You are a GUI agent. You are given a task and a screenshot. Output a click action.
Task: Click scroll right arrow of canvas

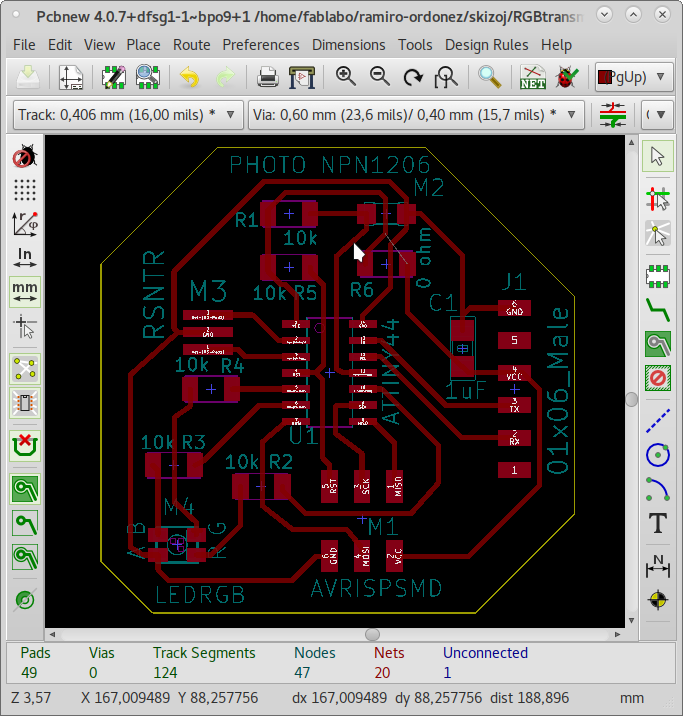click(617, 634)
